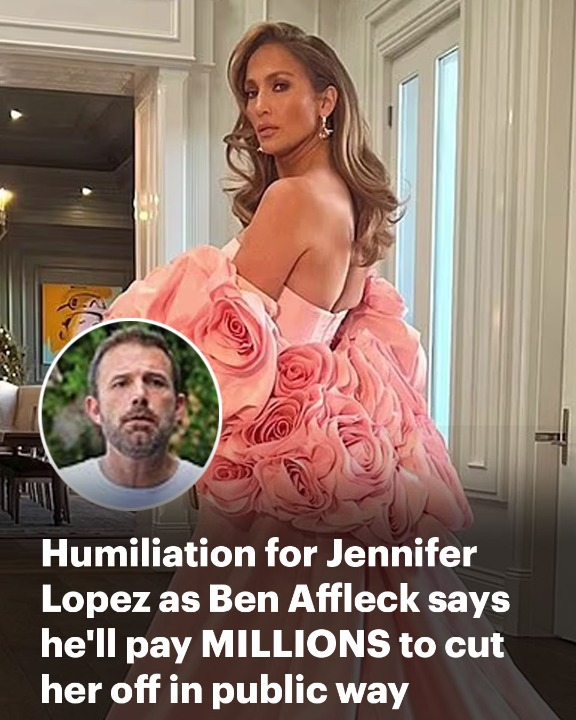576x720 pixels.
Task: Click the 'Lopez' word in the headline
Action: point(96,600)
